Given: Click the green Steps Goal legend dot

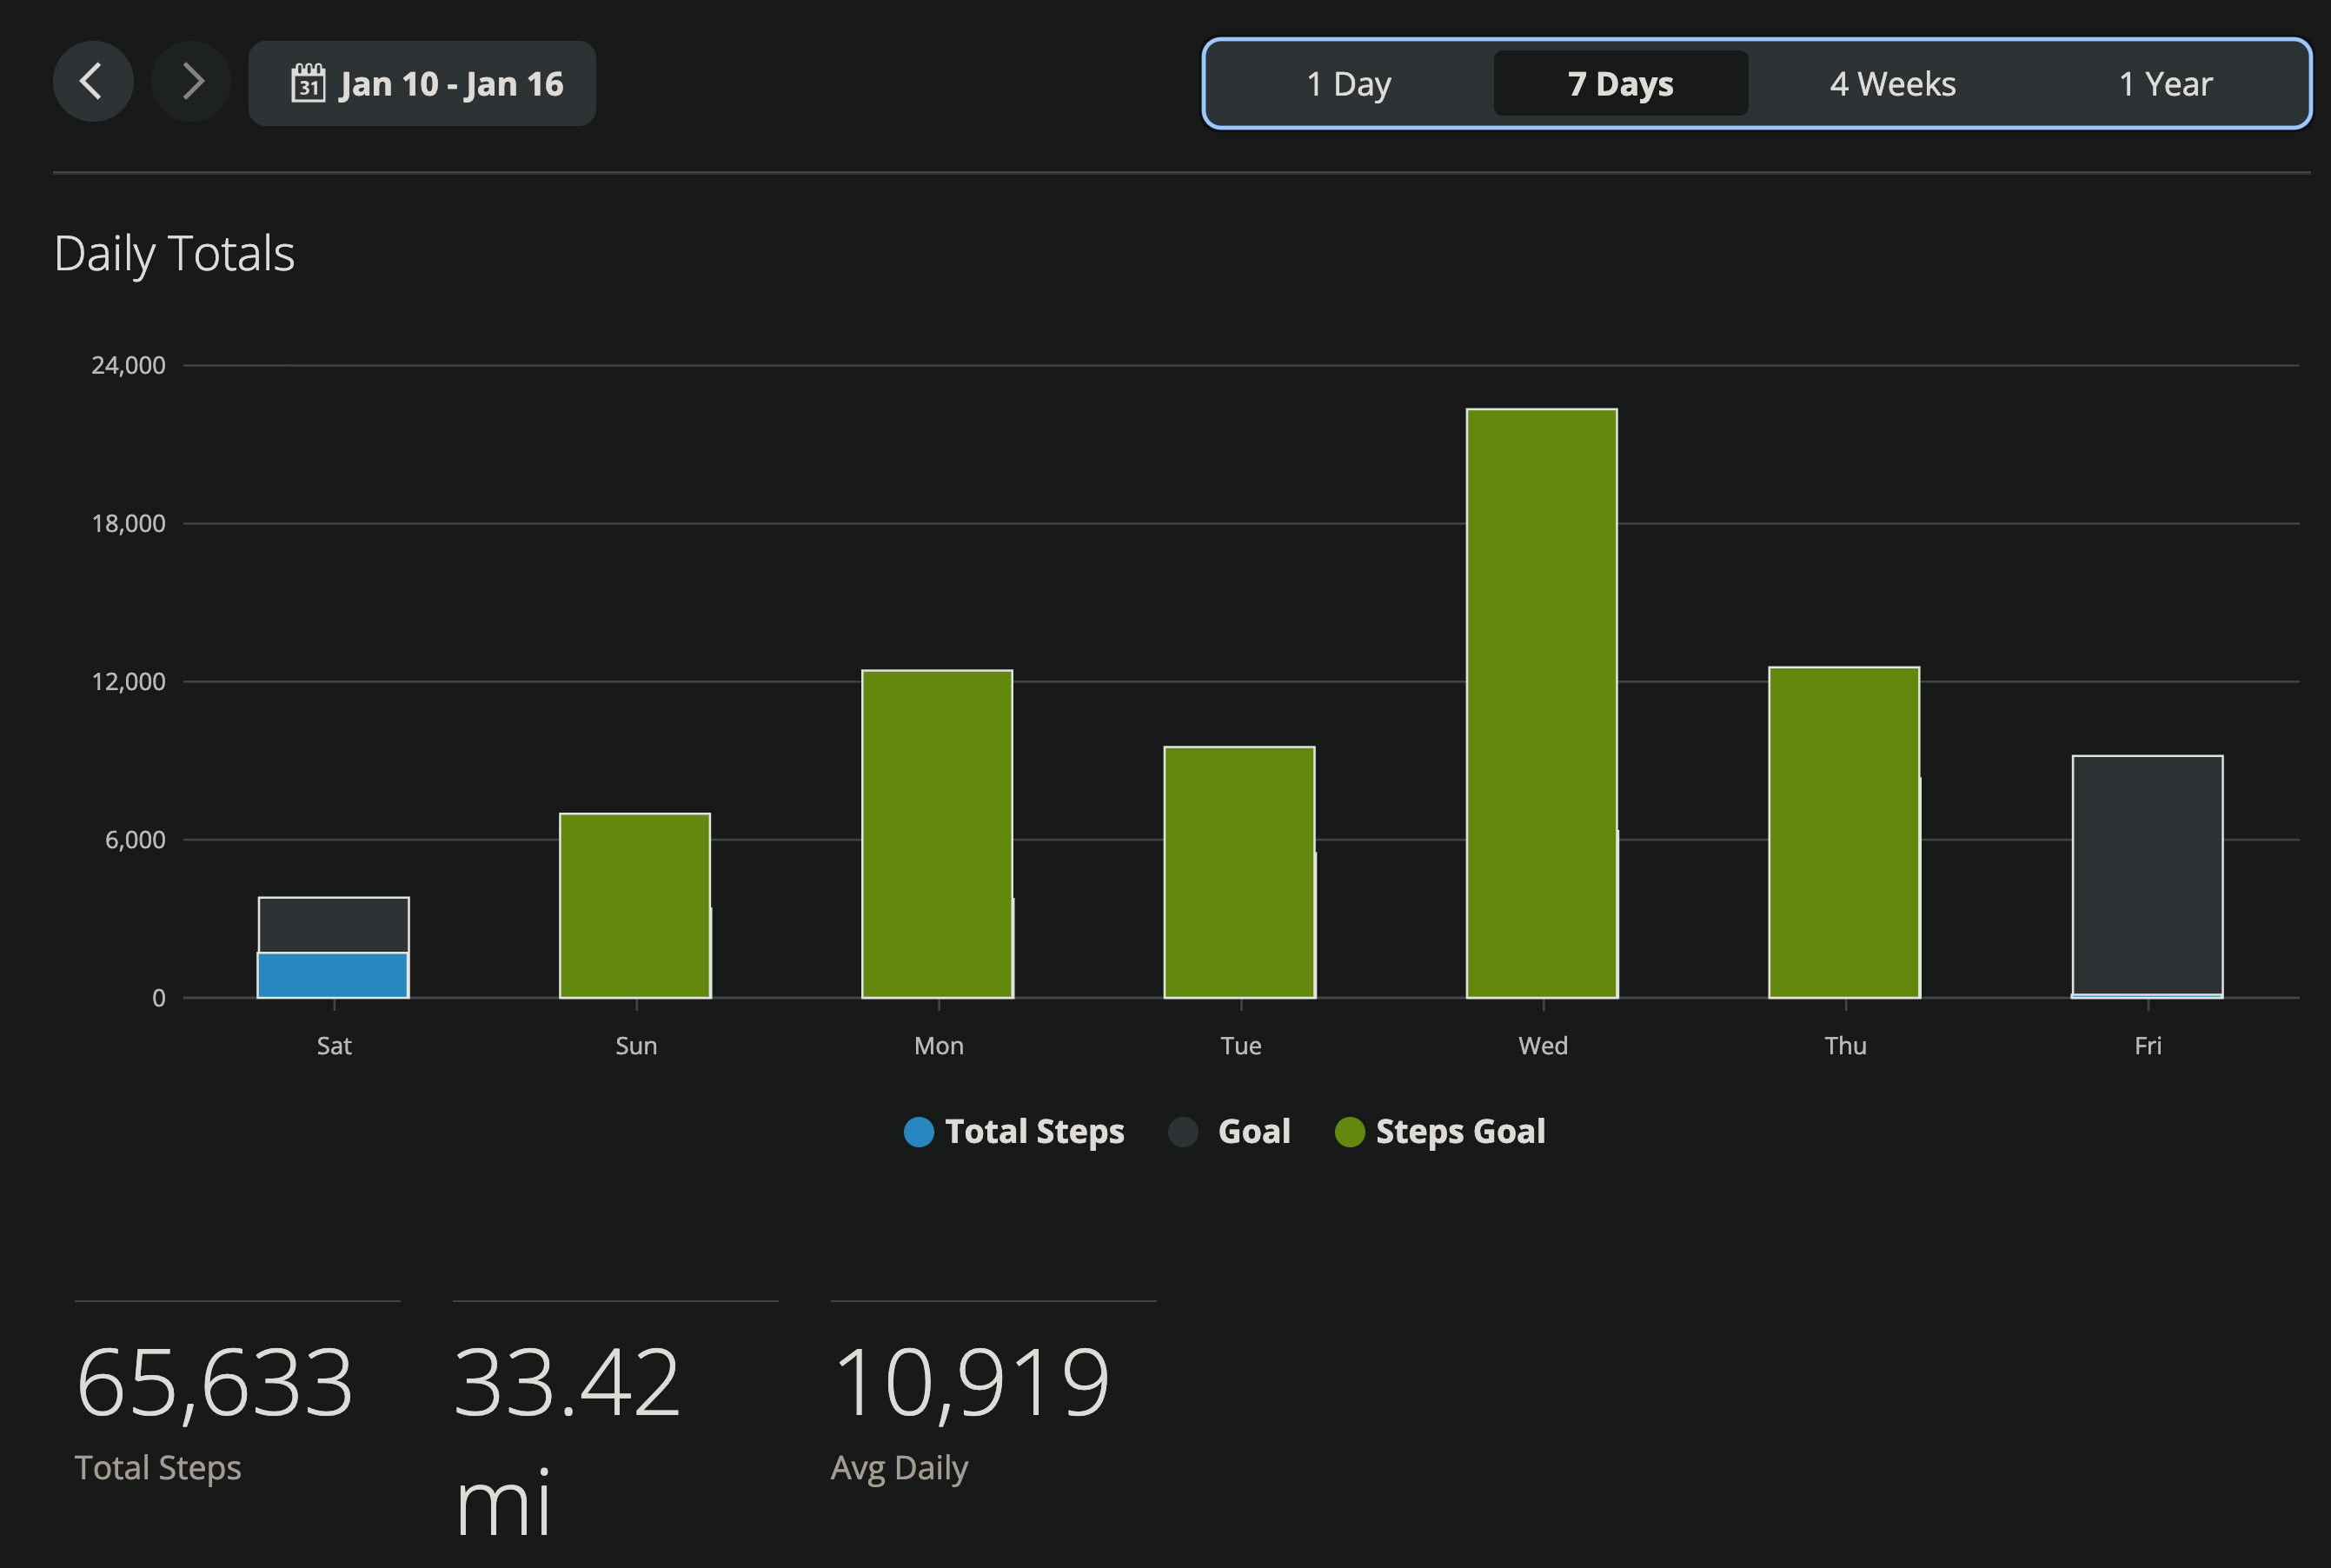Looking at the screenshot, I should (1349, 1132).
